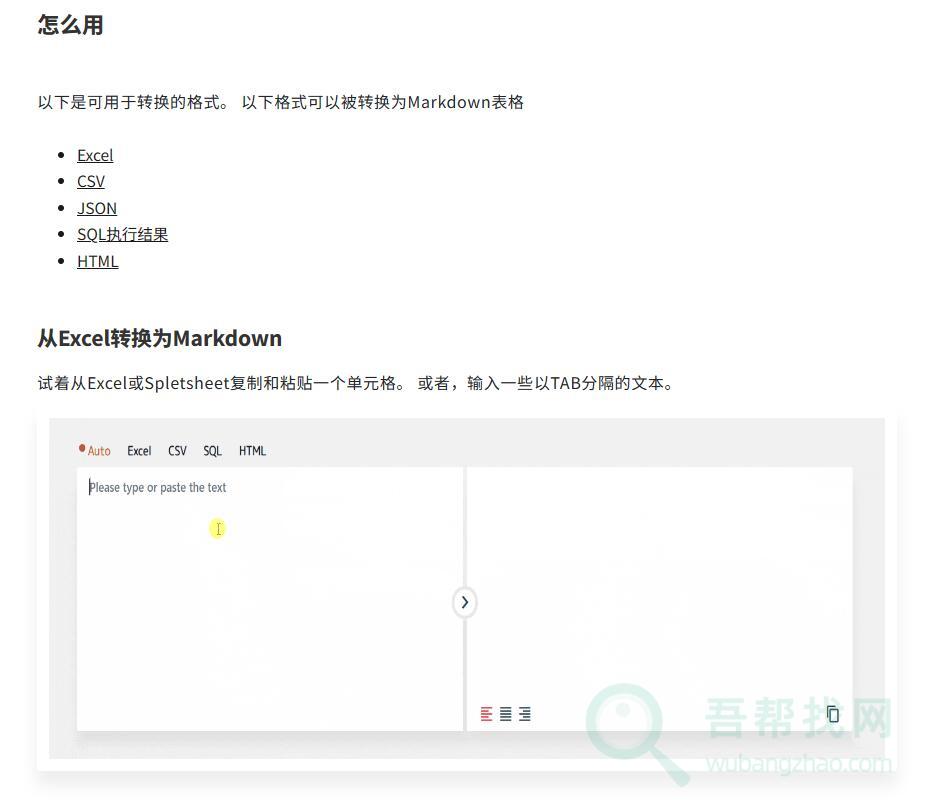
Task: Set right column alignment icon
Action: (x=524, y=714)
